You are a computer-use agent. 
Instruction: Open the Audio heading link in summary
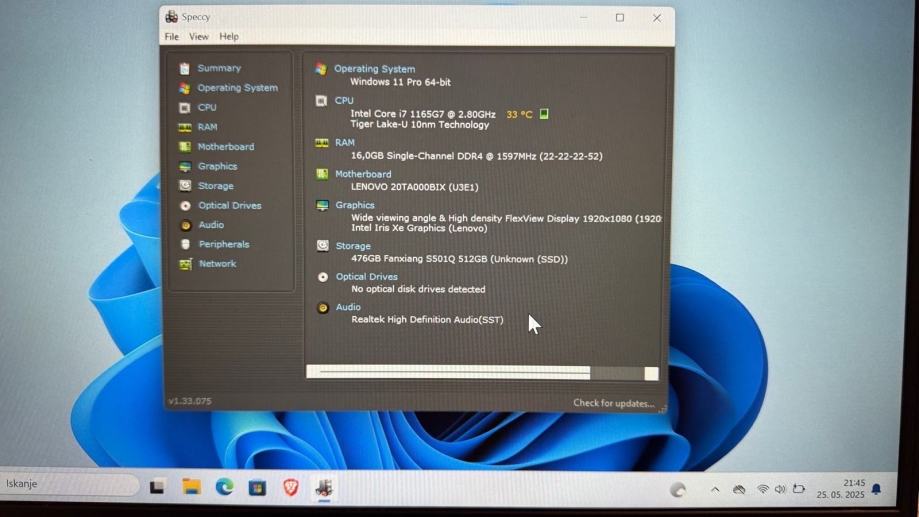tap(348, 307)
